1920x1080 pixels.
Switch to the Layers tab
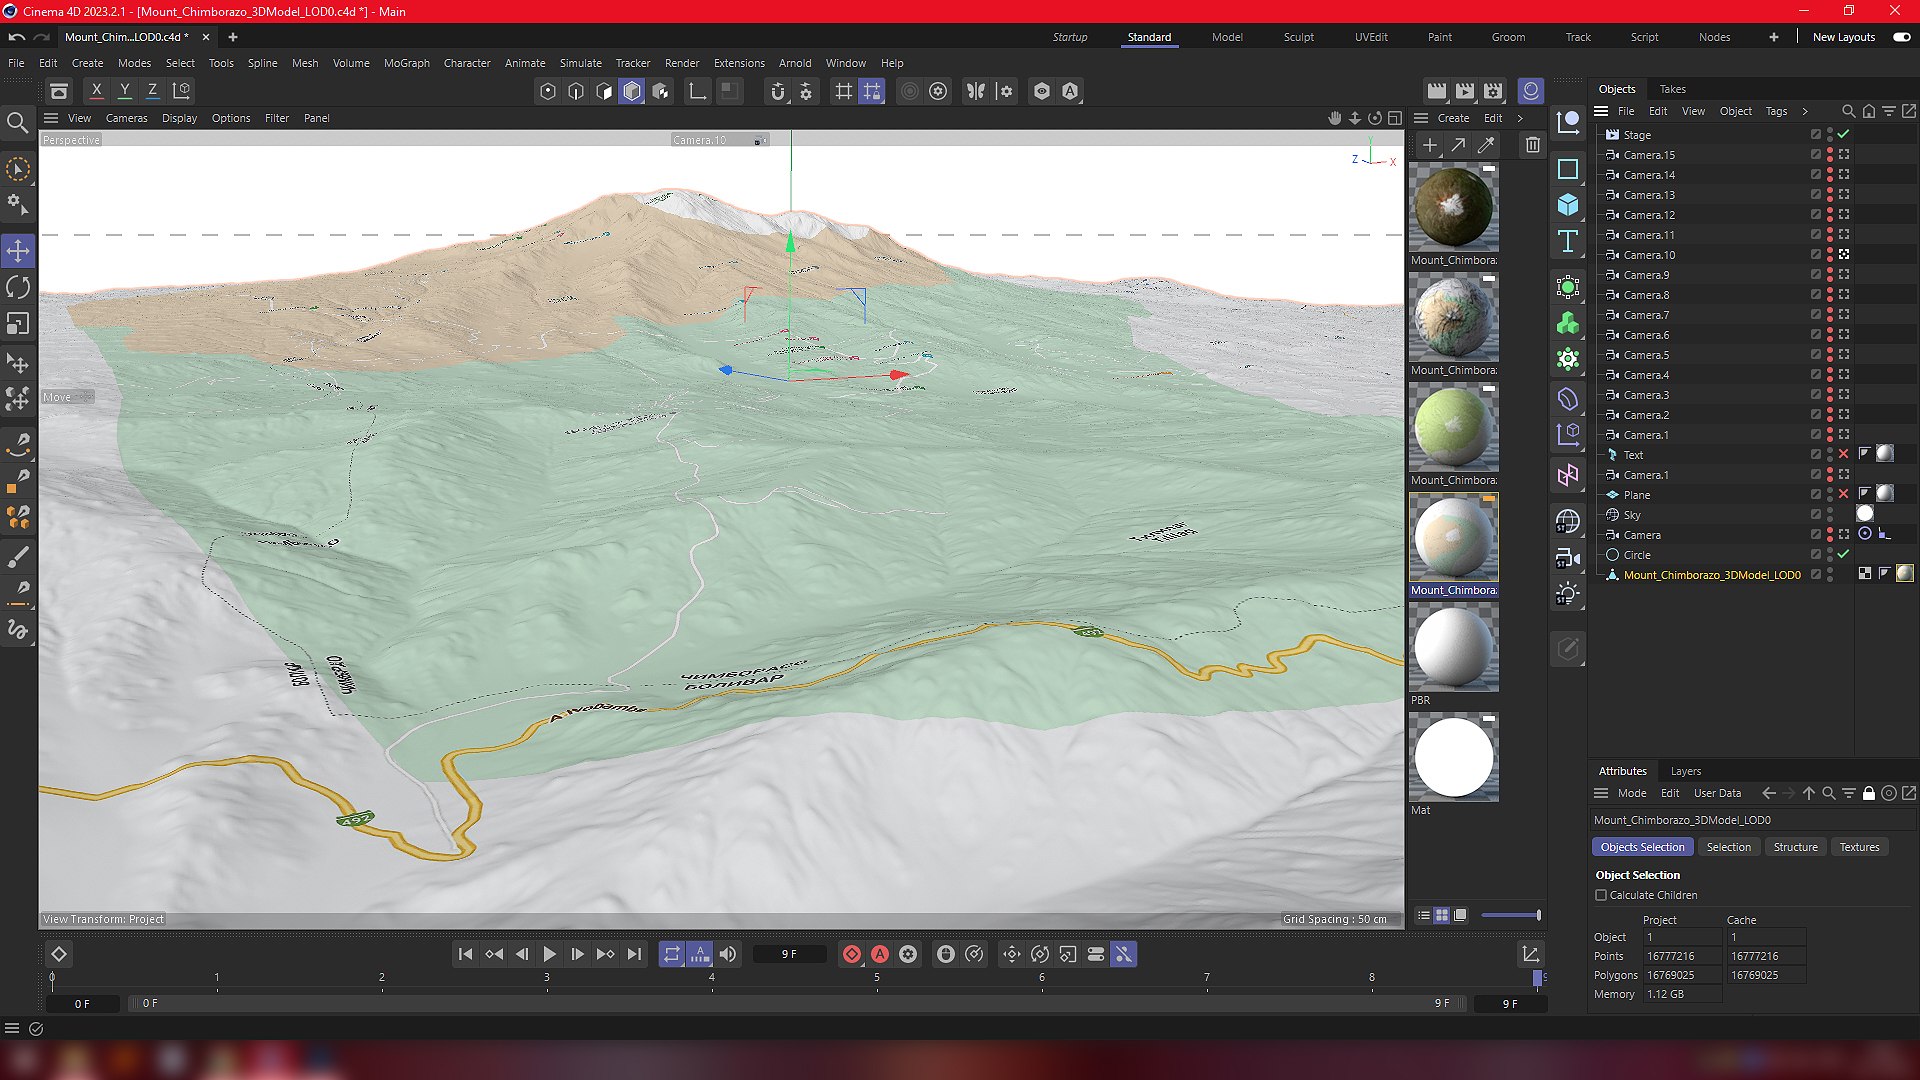point(1686,771)
